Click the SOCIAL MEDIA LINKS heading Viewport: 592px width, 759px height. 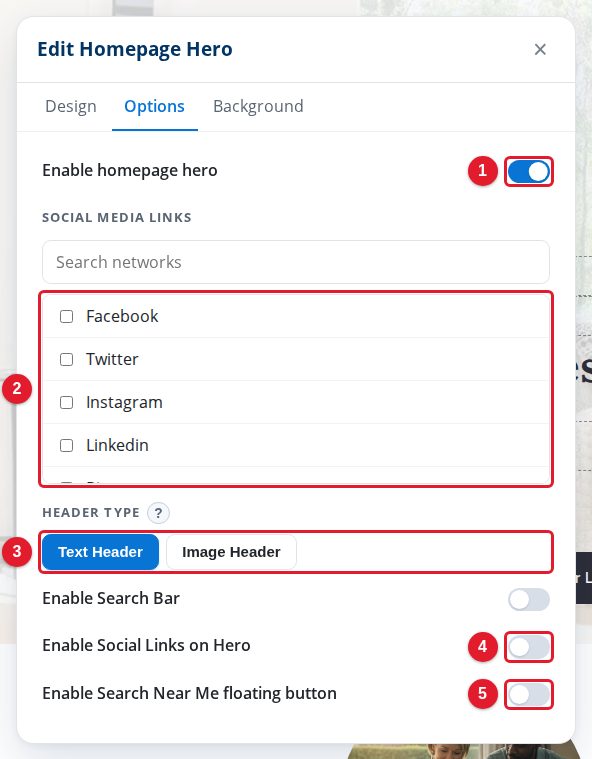point(117,218)
